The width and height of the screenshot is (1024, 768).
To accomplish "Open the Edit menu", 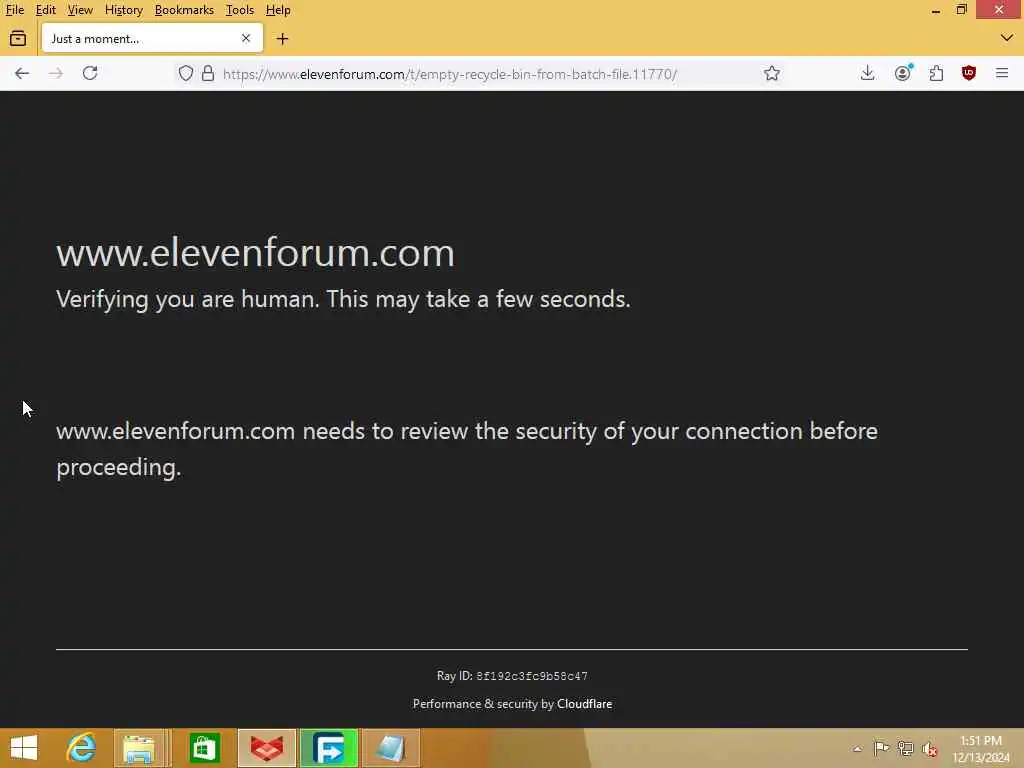I will [45, 10].
